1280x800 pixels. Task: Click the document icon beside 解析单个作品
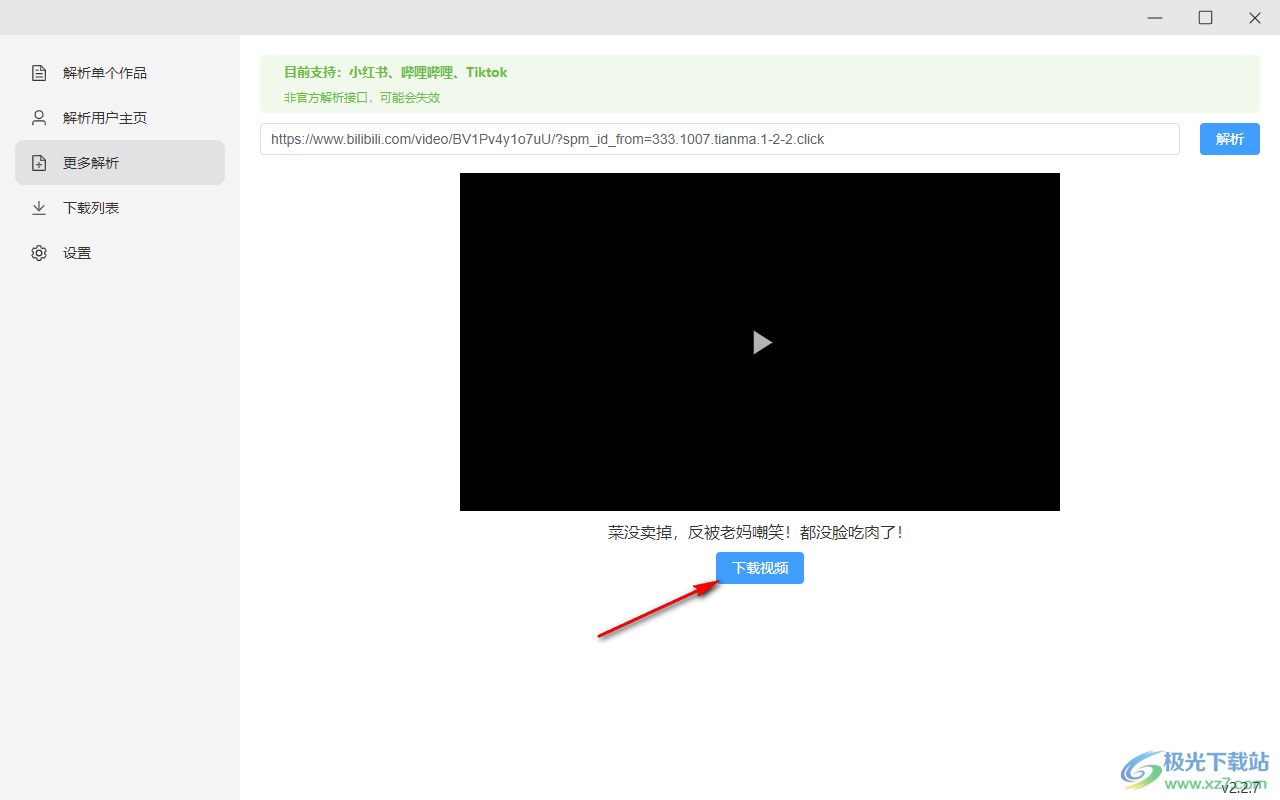pyautogui.click(x=39, y=73)
